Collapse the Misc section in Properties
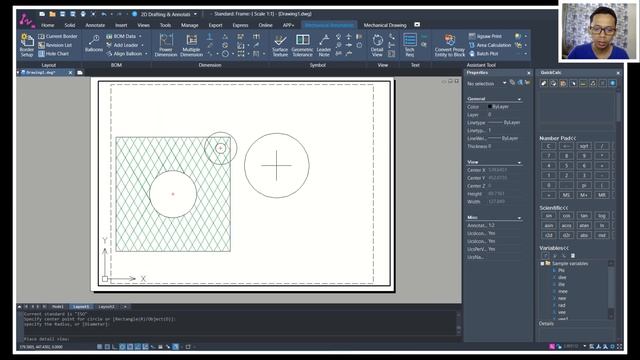Image resolution: width=640 pixels, height=360 pixels. point(519,218)
